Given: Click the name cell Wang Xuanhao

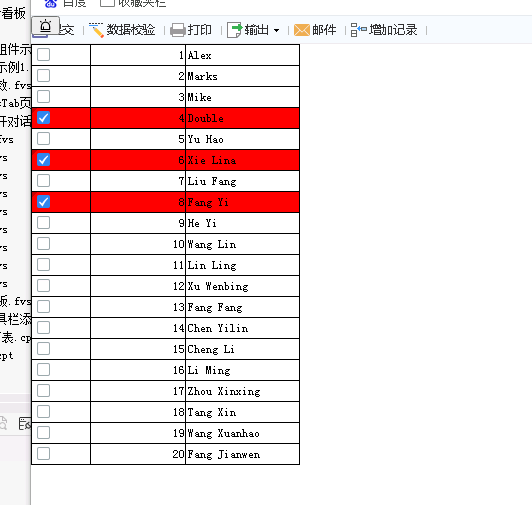Looking at the screenshot, I should (x=242, y=433).
